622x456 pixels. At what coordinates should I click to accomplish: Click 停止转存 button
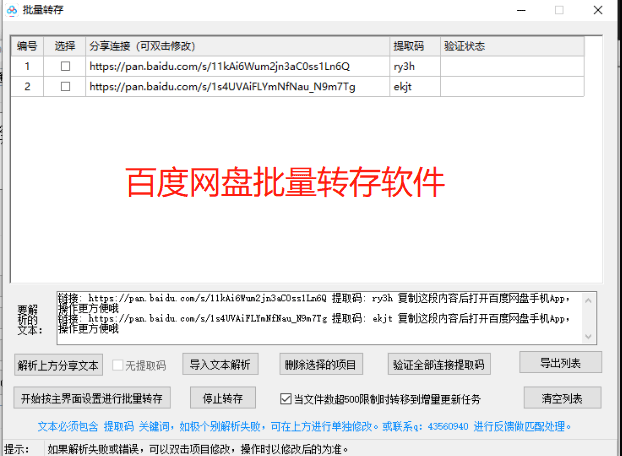pyautogui.click(x=223, y=398)
